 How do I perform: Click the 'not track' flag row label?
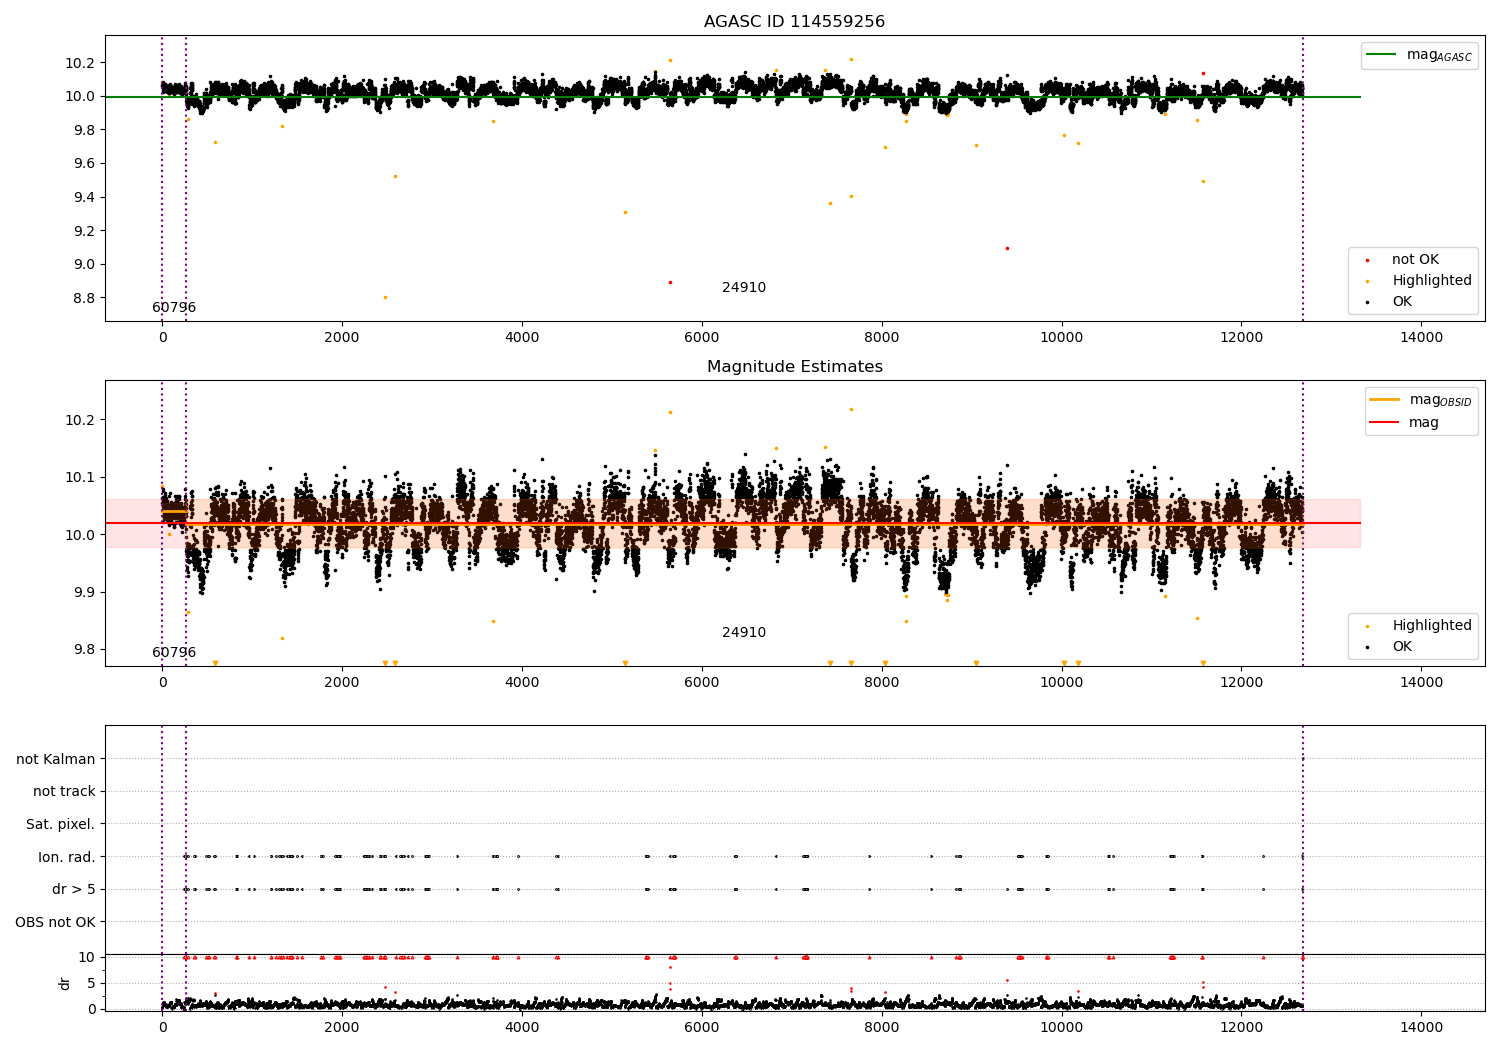64,791
